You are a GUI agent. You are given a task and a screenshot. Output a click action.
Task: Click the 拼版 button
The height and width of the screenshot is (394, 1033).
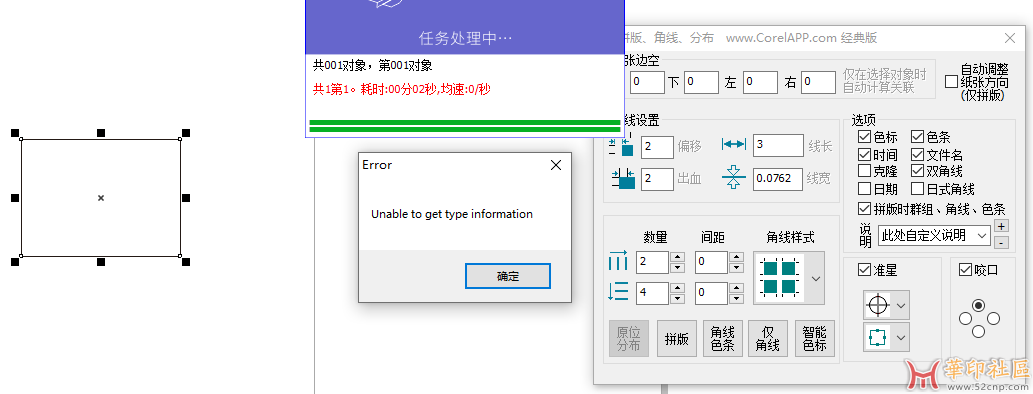click(677, 339)
